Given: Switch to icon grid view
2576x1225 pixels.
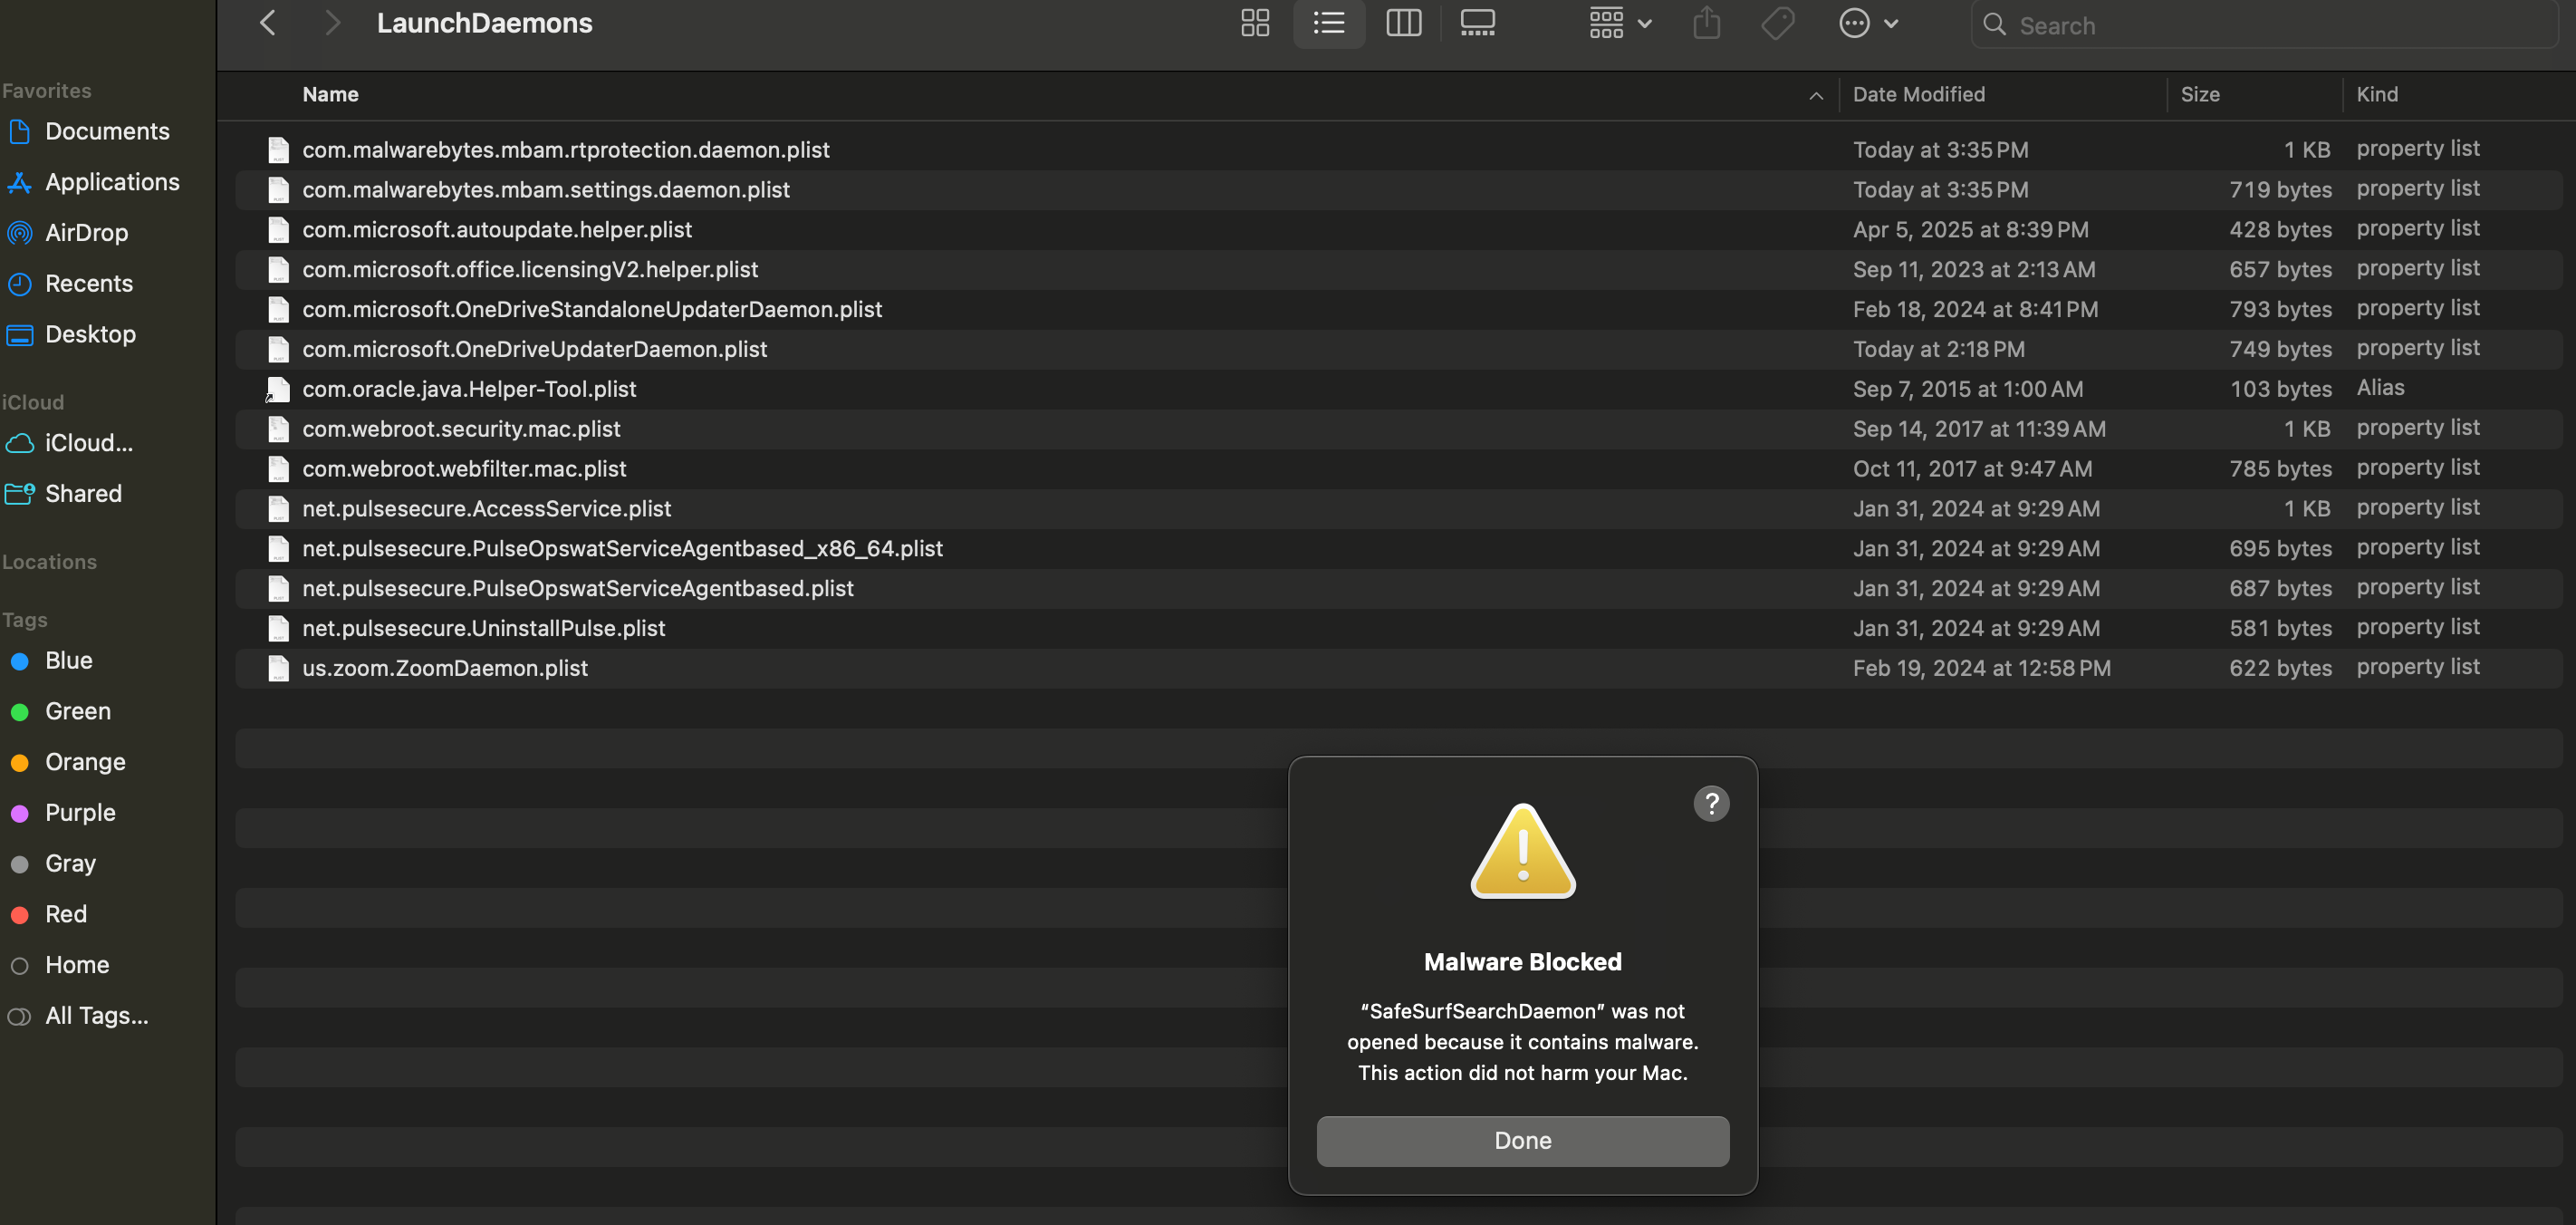Looking at the screenshot, I should (1255, 23).
